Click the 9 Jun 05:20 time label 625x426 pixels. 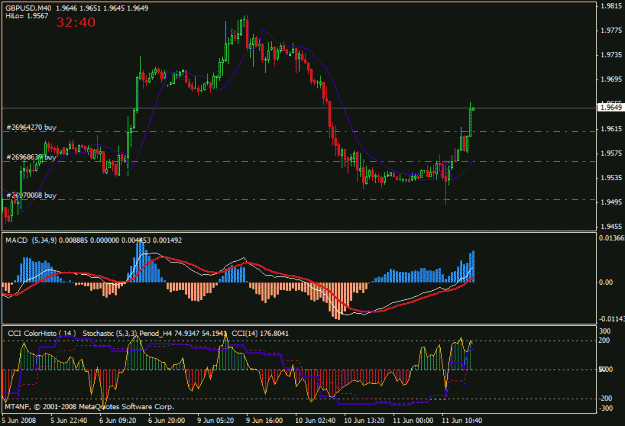(x=216, y=420)
